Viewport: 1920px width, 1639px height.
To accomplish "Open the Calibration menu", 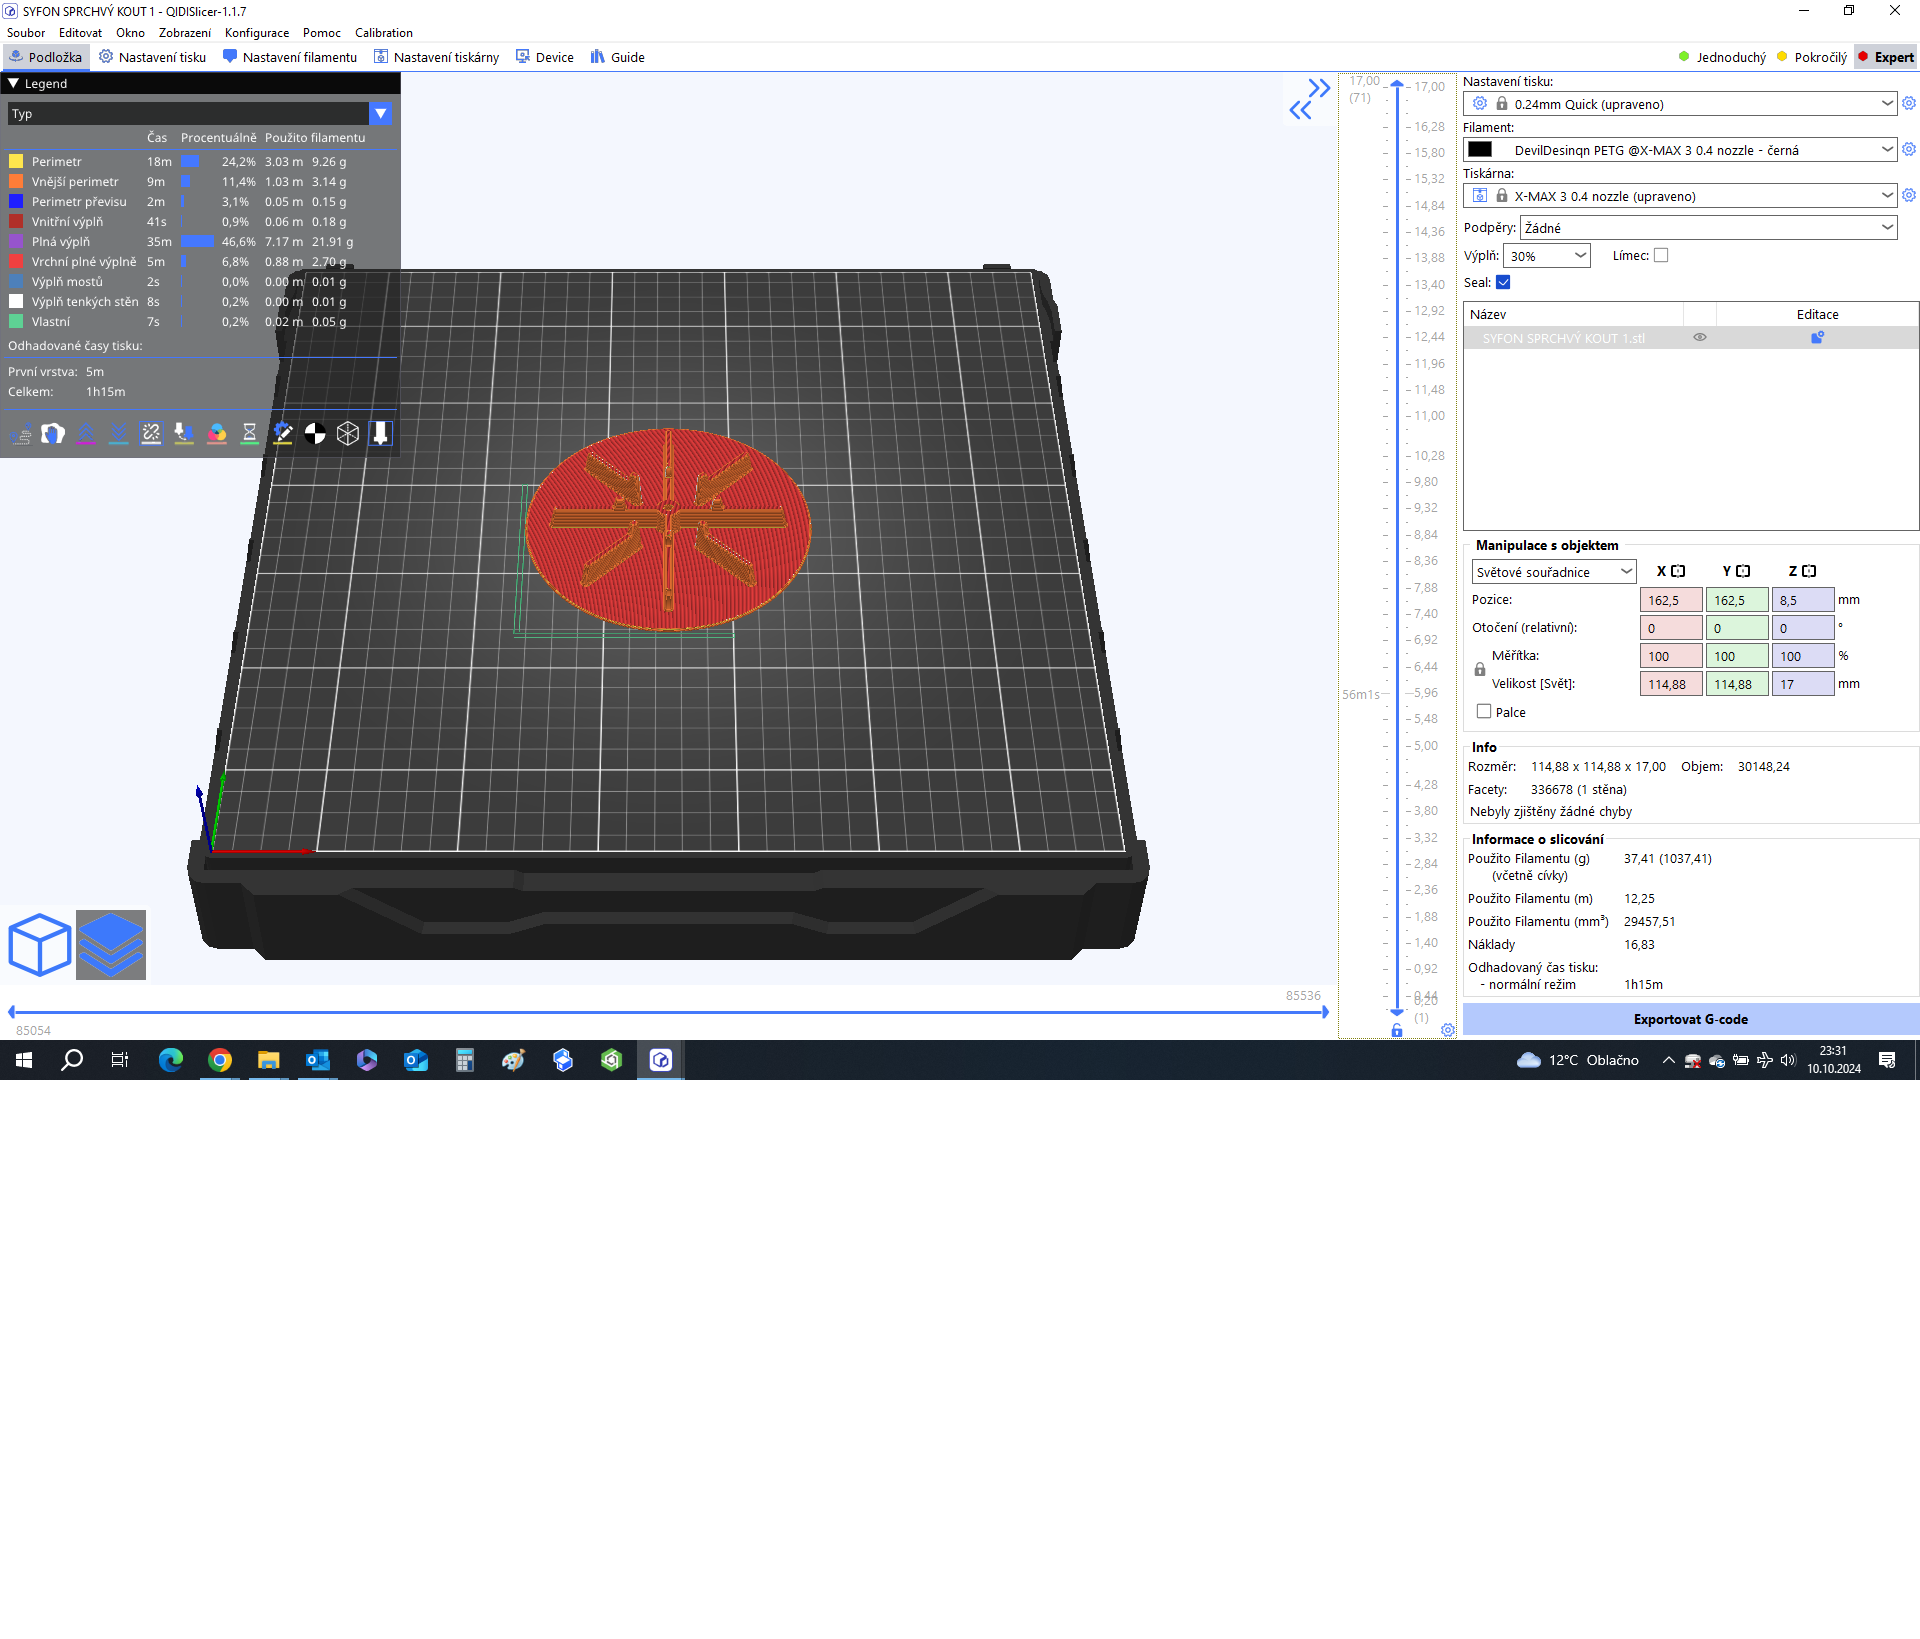I will point(384,33).
